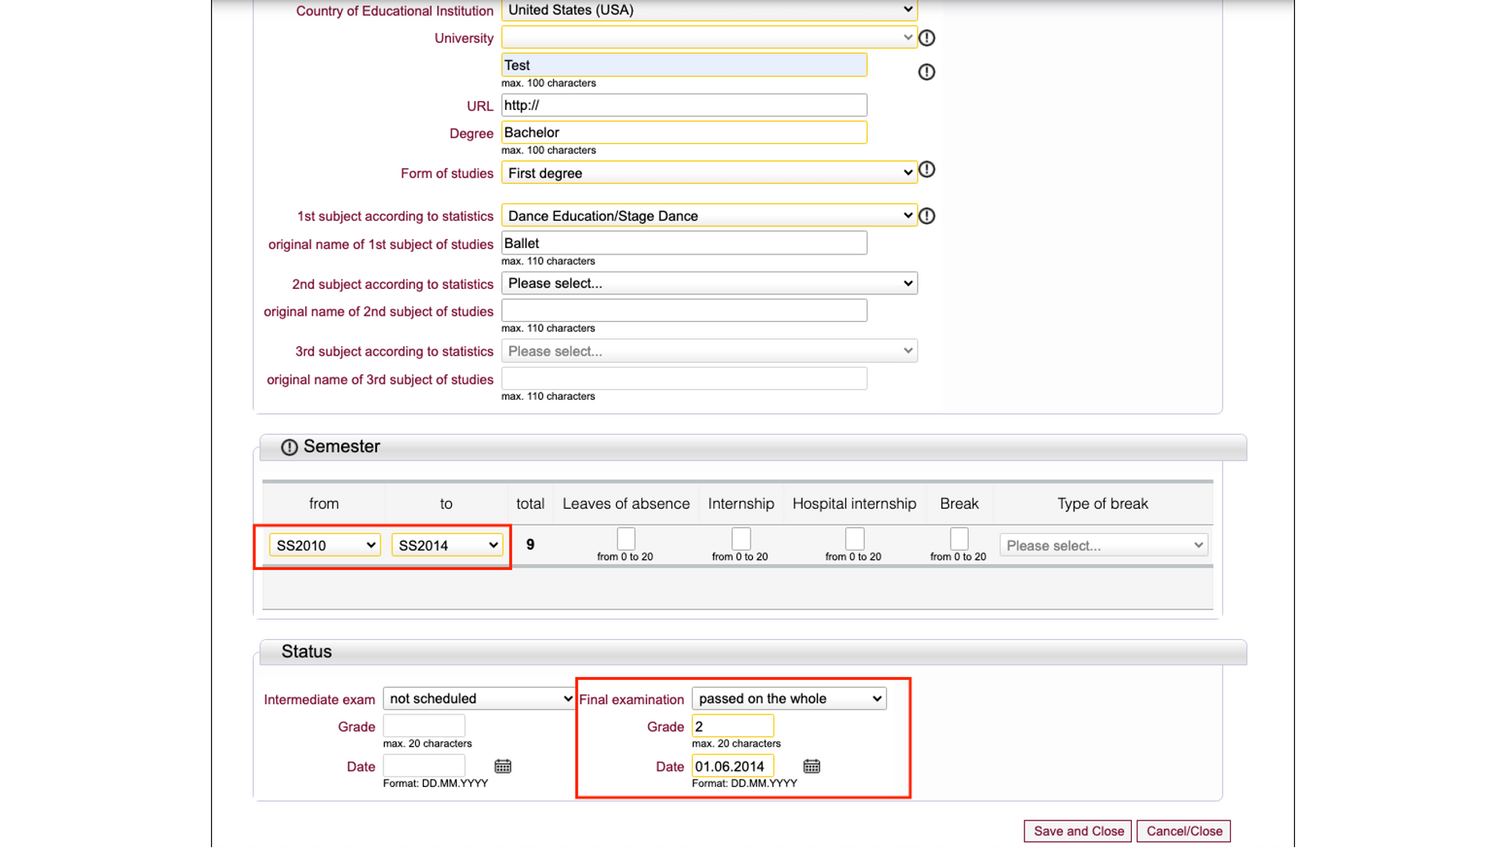This screenshot has width=1506, height=848.
Task: Expand the 2nd subject according to statistics dropdown
Action: coord(709,283)
